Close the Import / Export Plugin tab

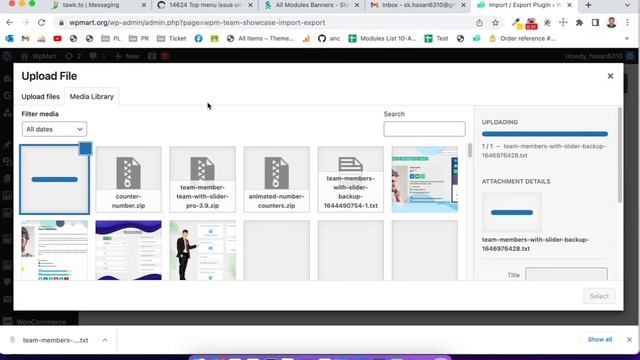pos(569,5)
